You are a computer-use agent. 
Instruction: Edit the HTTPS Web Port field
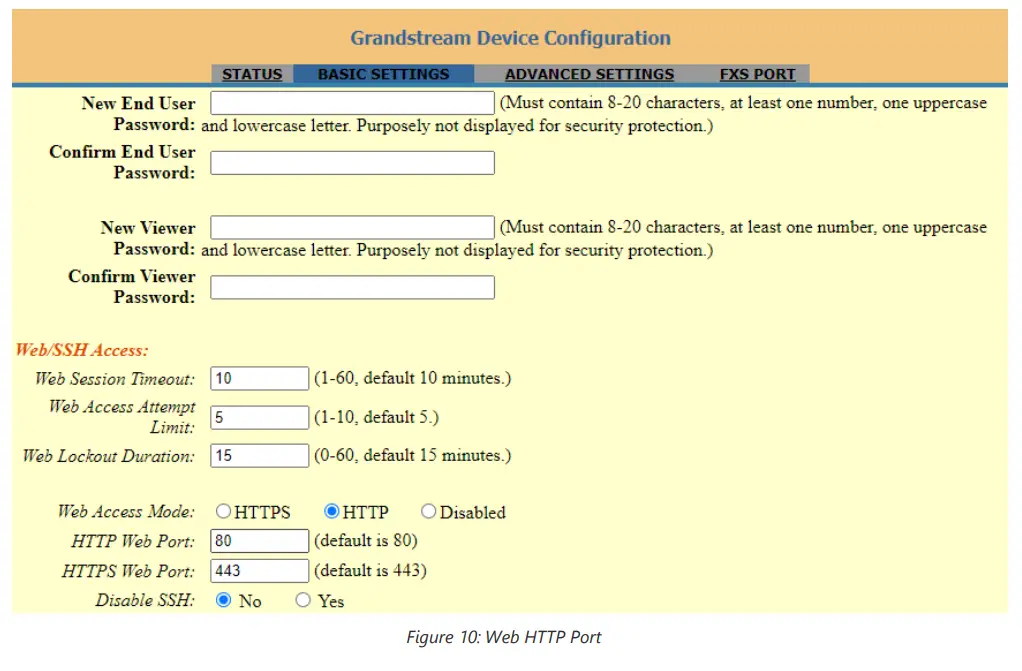(x=259, y=571)
